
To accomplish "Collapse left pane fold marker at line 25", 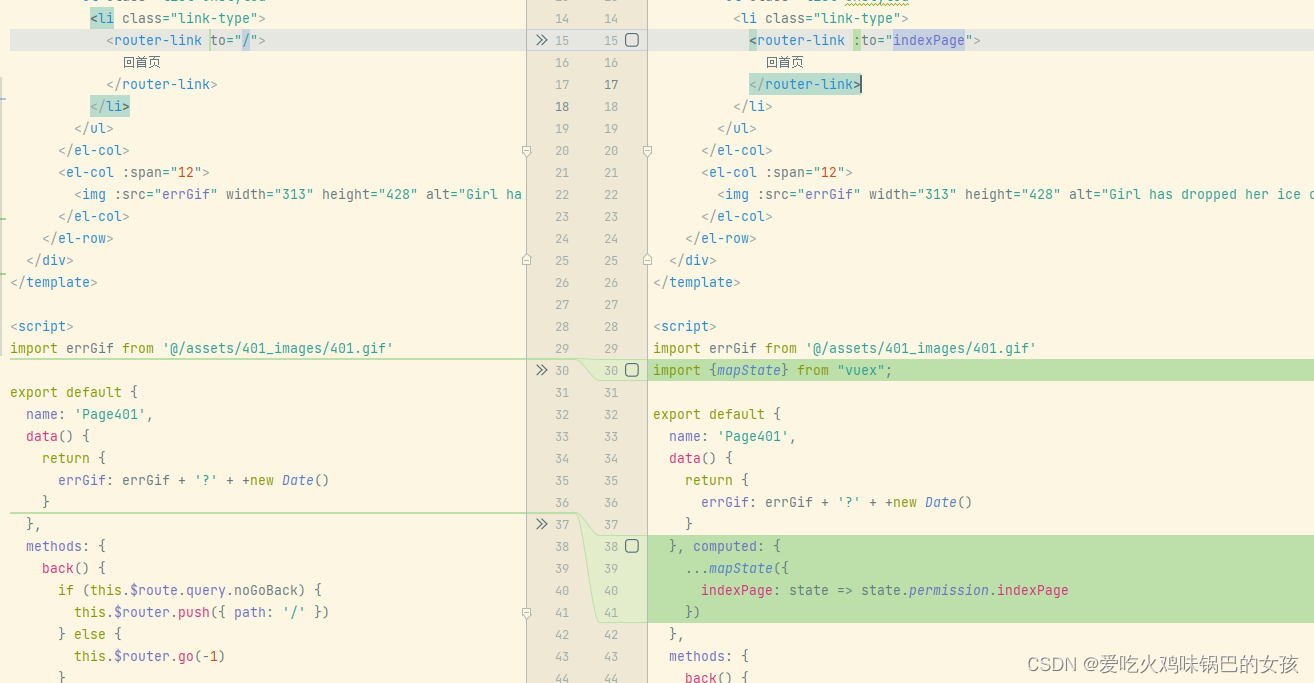I will click(x=526, y=260).
